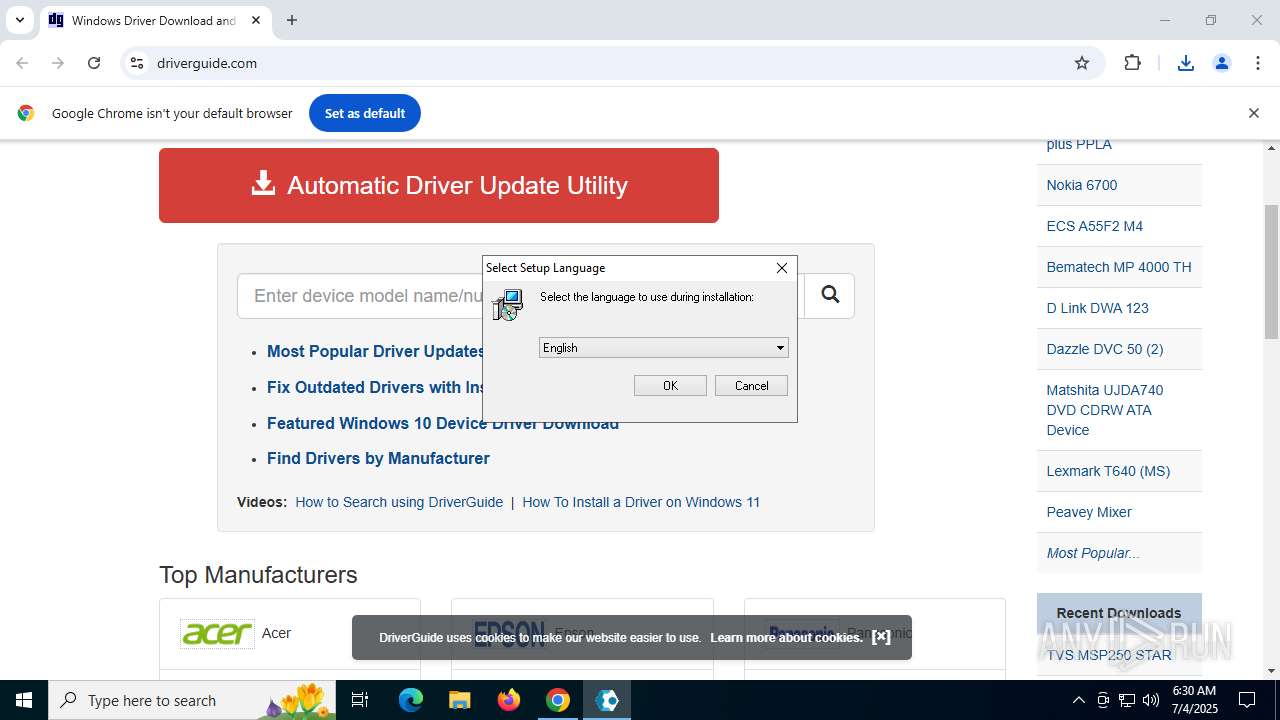This screenshot has width=1280, height=720.
Task: Open ECS A55F2 M4 driver link
Action: (x=1094, y=226)
